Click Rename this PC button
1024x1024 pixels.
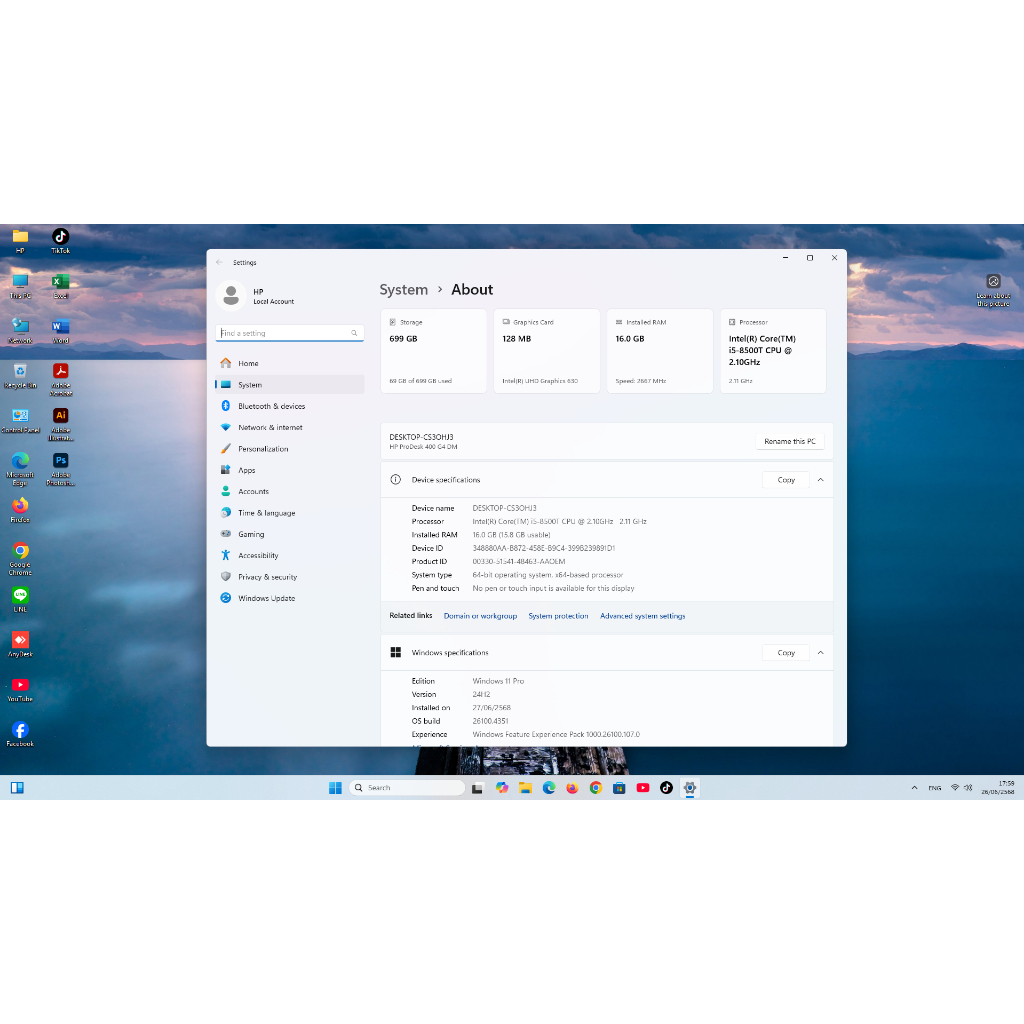pos(789,441)
